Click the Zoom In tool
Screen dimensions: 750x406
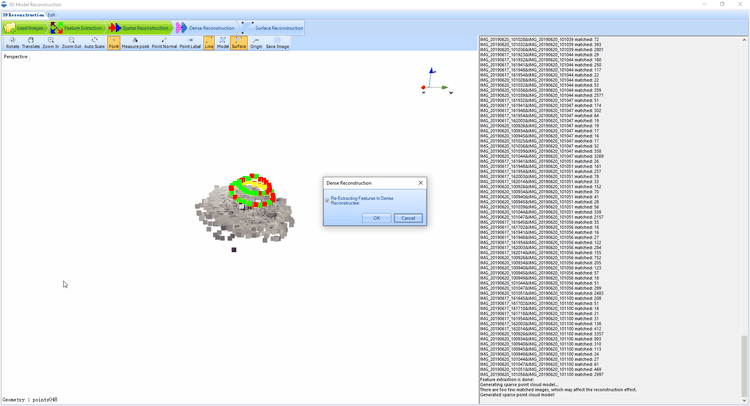click(x=50, y=43)
